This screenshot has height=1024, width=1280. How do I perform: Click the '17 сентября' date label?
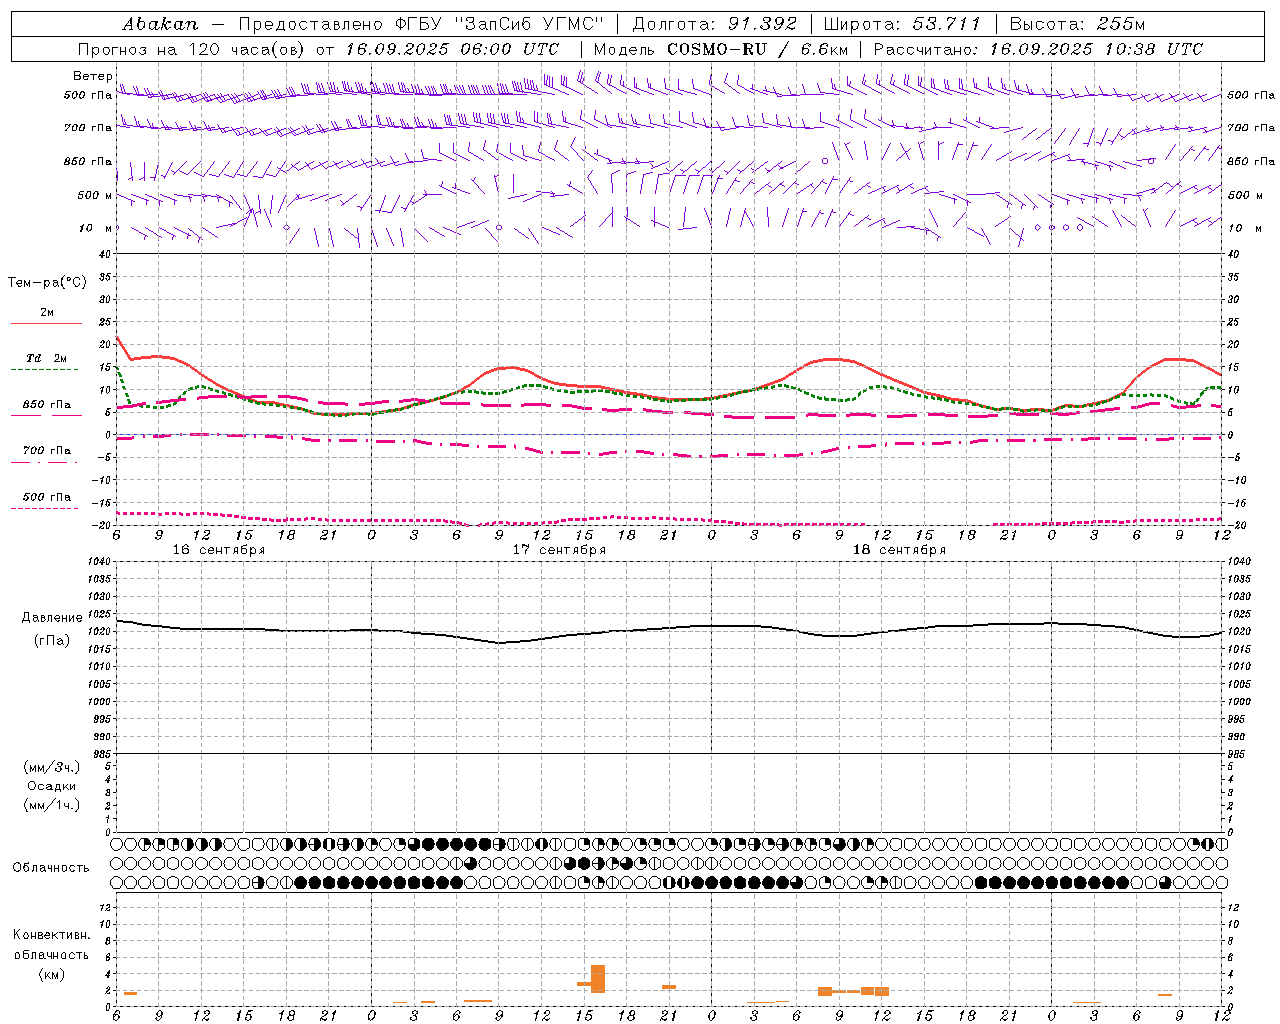pos(559,550)
